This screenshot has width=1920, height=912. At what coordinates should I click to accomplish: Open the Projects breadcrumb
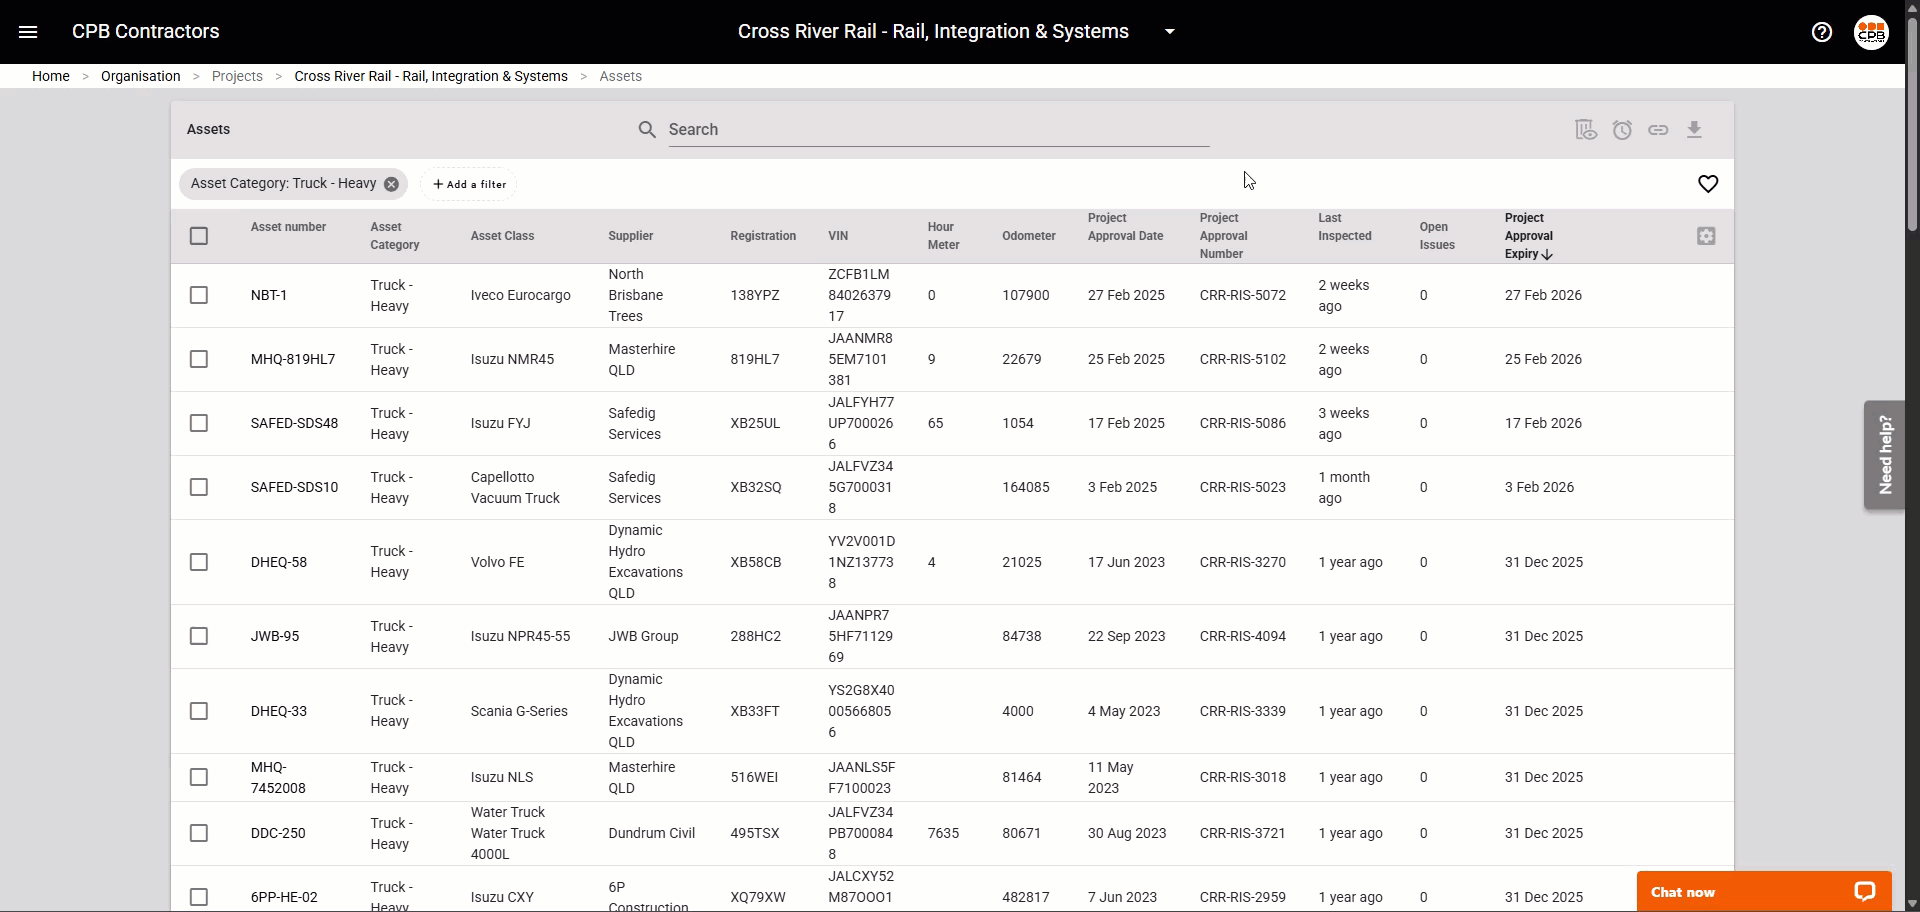(x=237, y=76)
